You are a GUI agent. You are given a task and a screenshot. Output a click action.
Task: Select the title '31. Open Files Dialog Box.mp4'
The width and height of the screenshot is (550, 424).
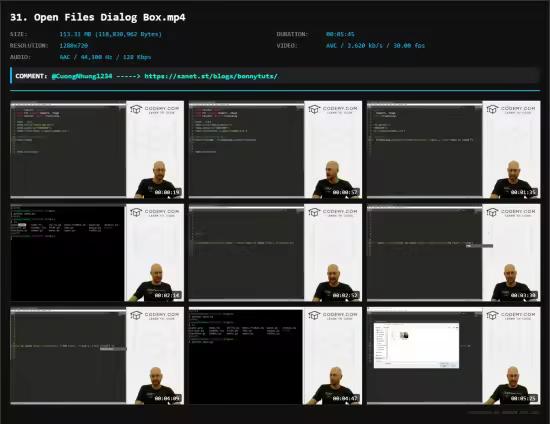click(98, 17)
